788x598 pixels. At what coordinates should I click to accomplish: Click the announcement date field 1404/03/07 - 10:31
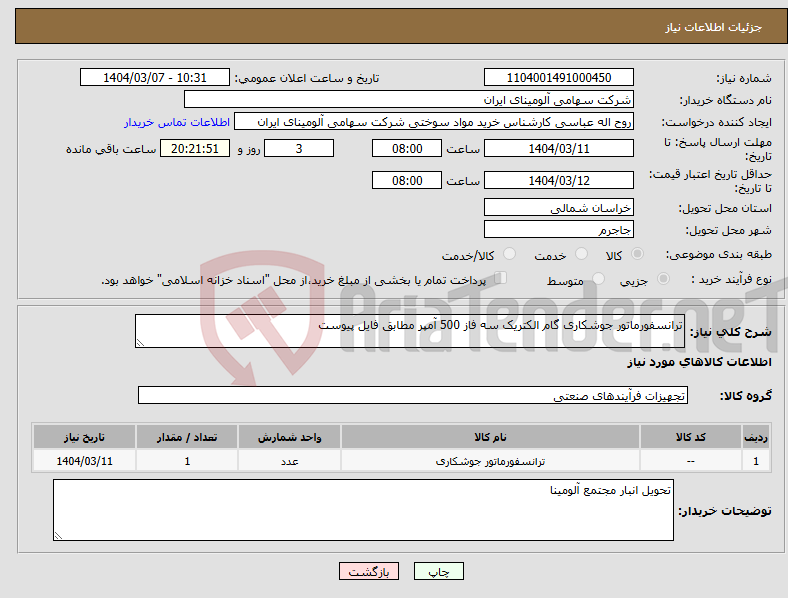pos(155,77)
